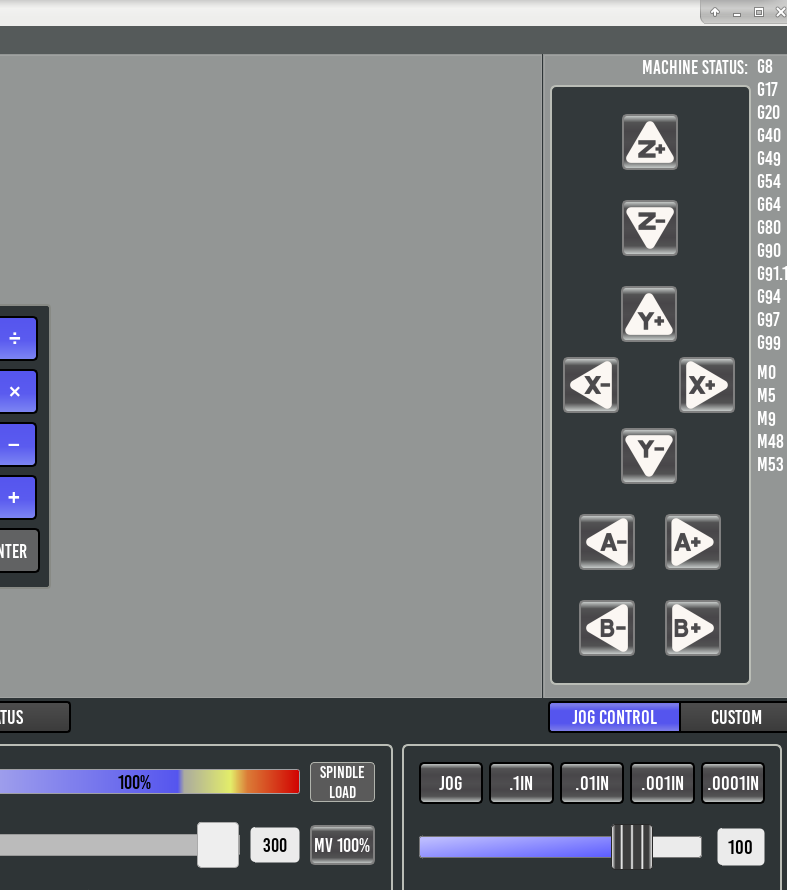Click M5 status code
The image size is (787, 890).
click(767, 395)
